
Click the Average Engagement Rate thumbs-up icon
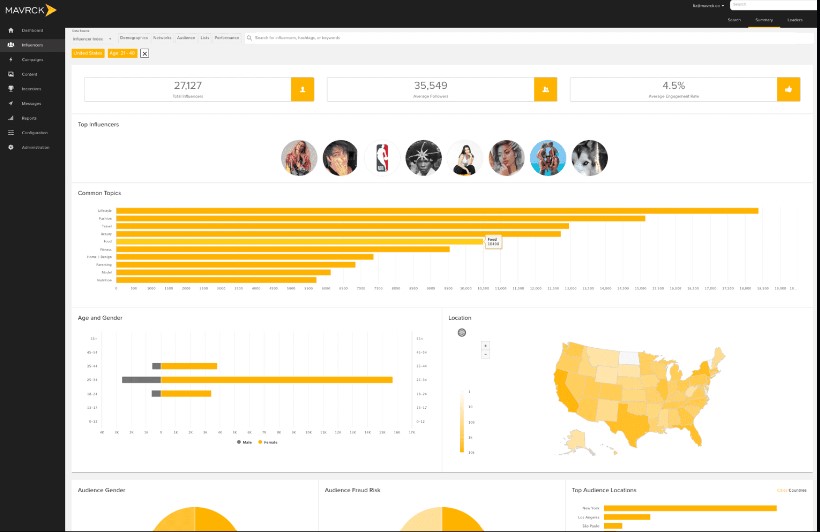click(x=788, y=89)
